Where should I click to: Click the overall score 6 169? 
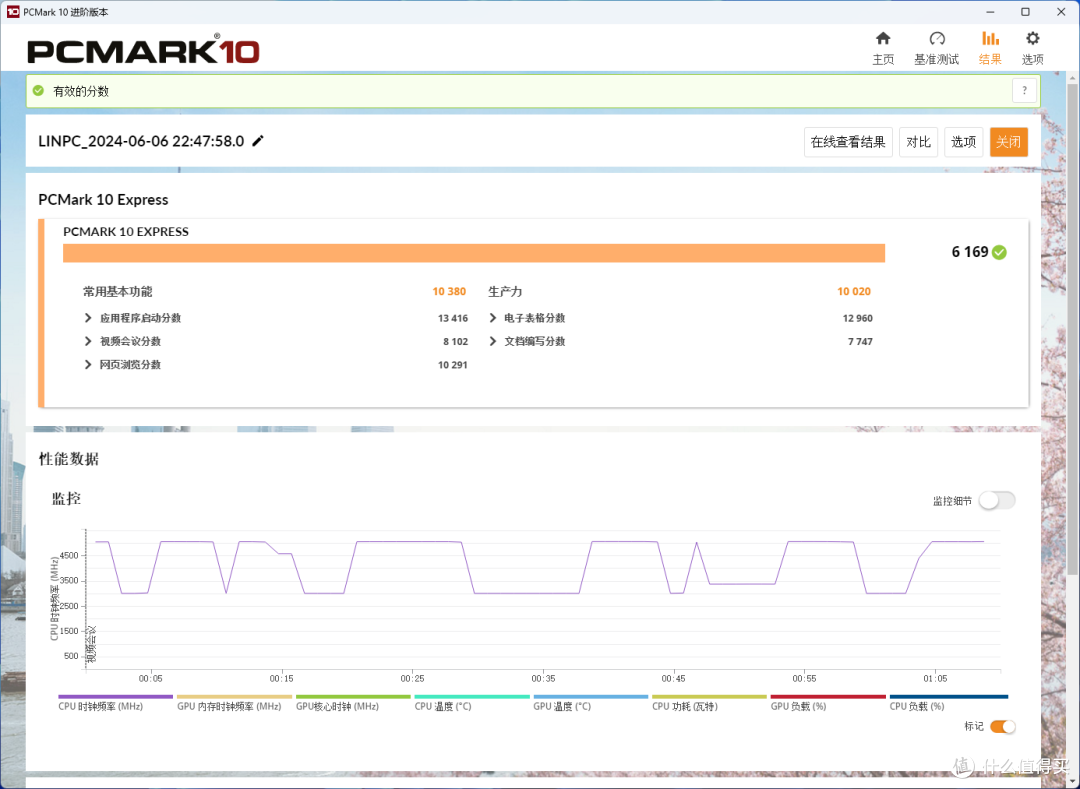970,252
